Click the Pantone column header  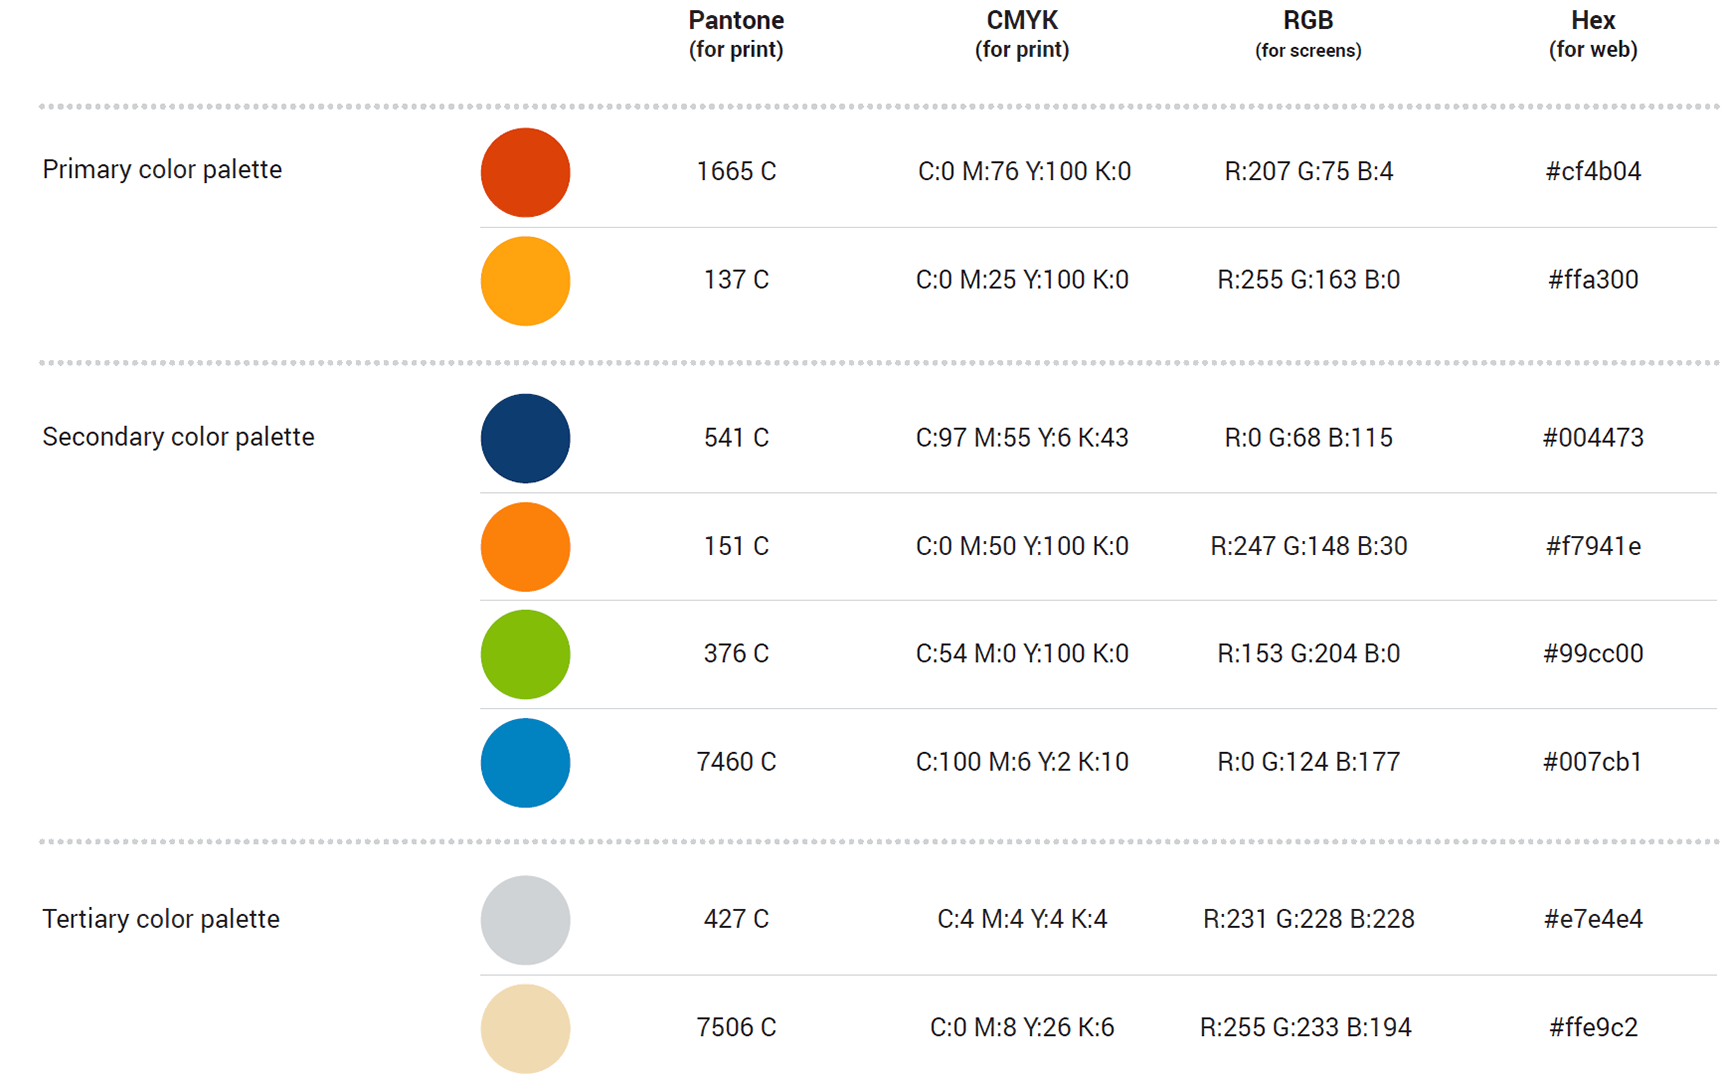(736, 34)
